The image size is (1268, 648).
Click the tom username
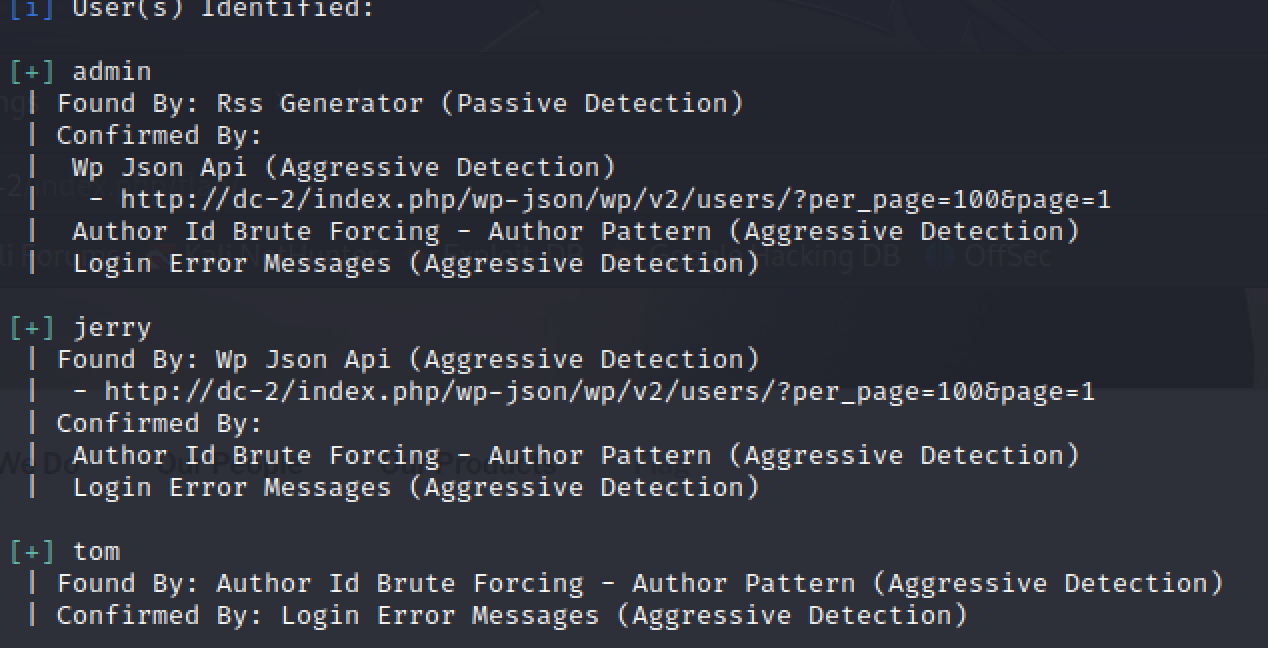(x=96, y=551)
